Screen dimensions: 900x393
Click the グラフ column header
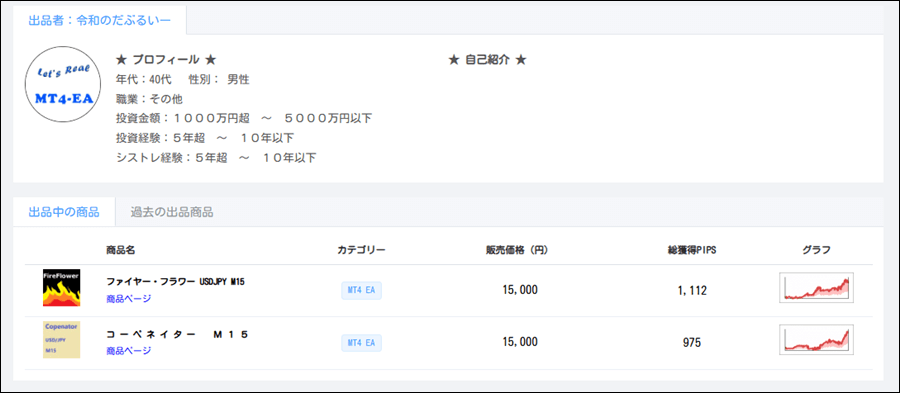tap(816, 250)
